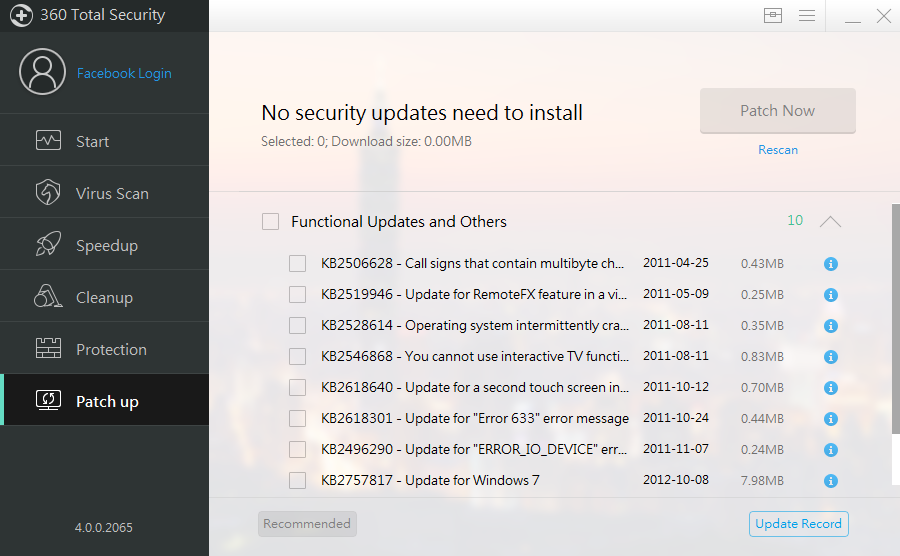Screen dimensions: 900x556
Task: View details icon for KB2528614 update
Action: click(830, 326)
